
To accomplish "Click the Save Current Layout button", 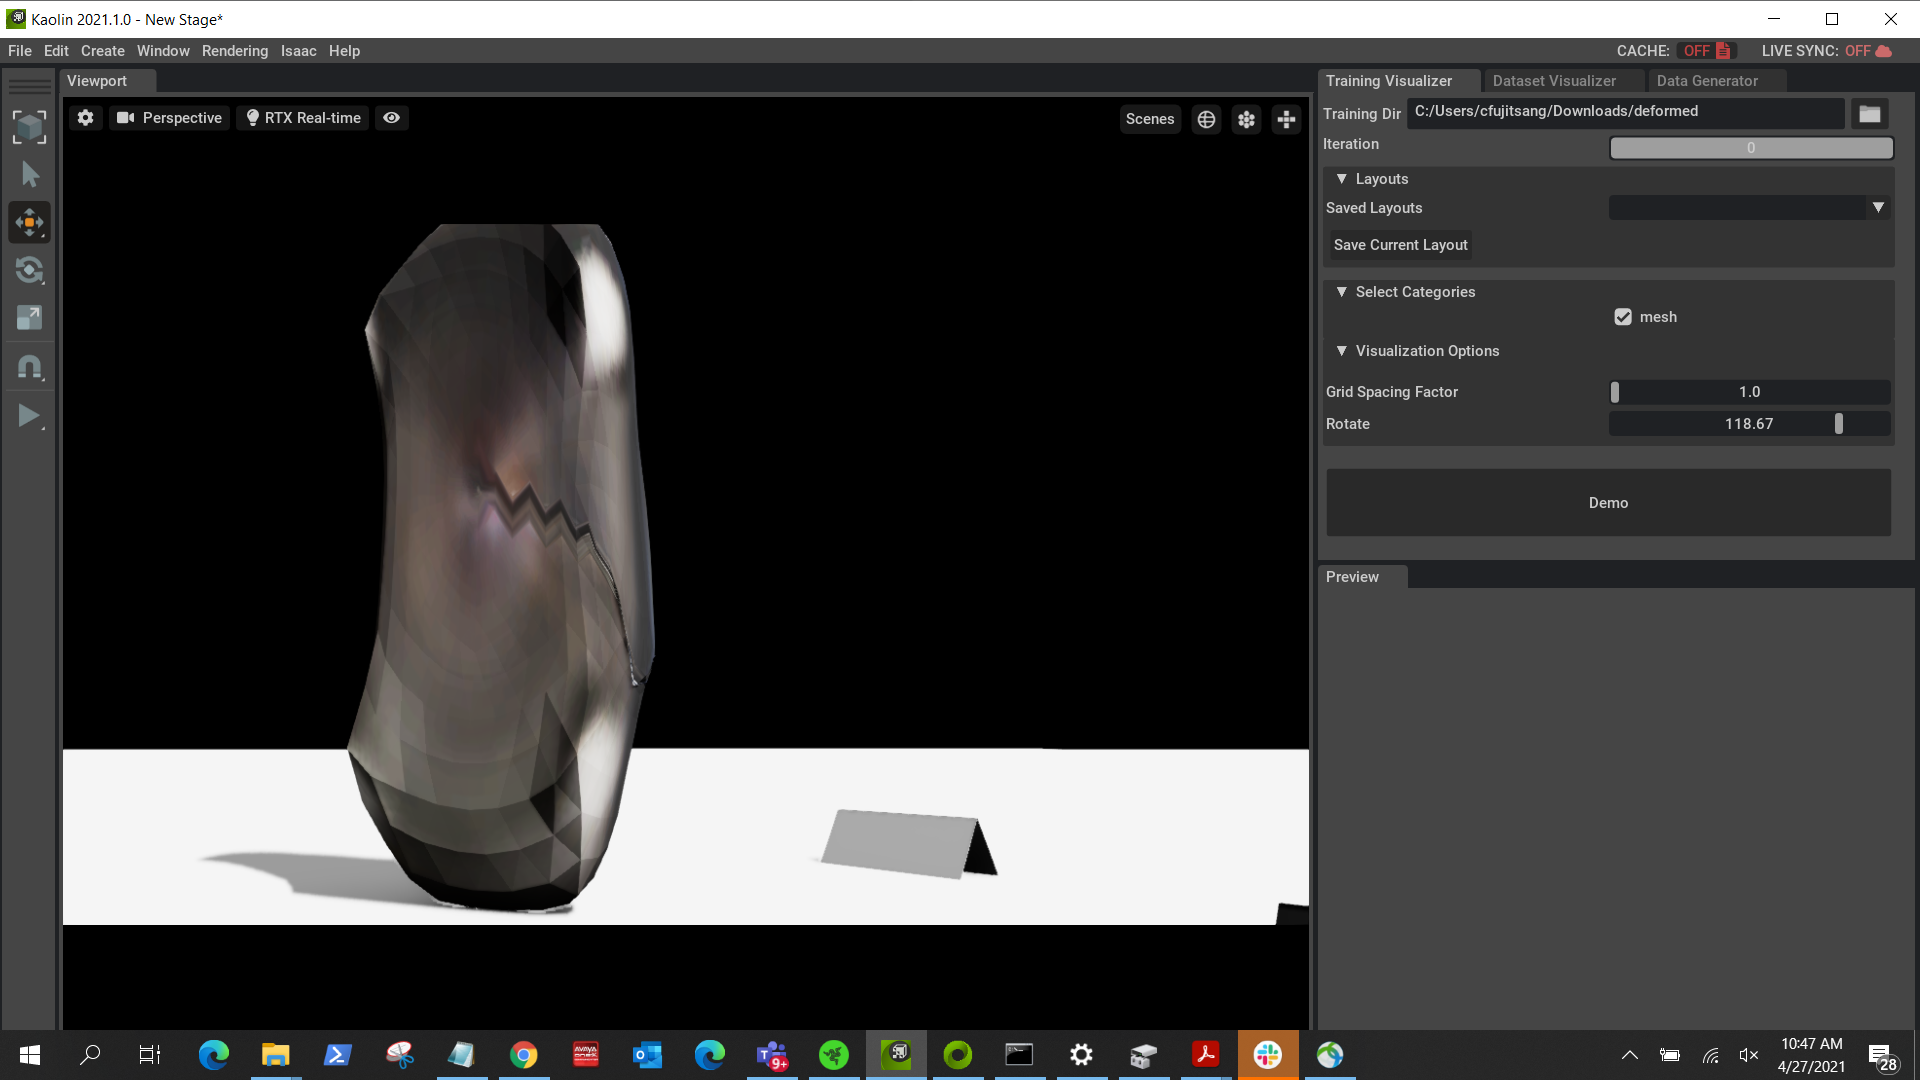I will tap(1399, 245).
